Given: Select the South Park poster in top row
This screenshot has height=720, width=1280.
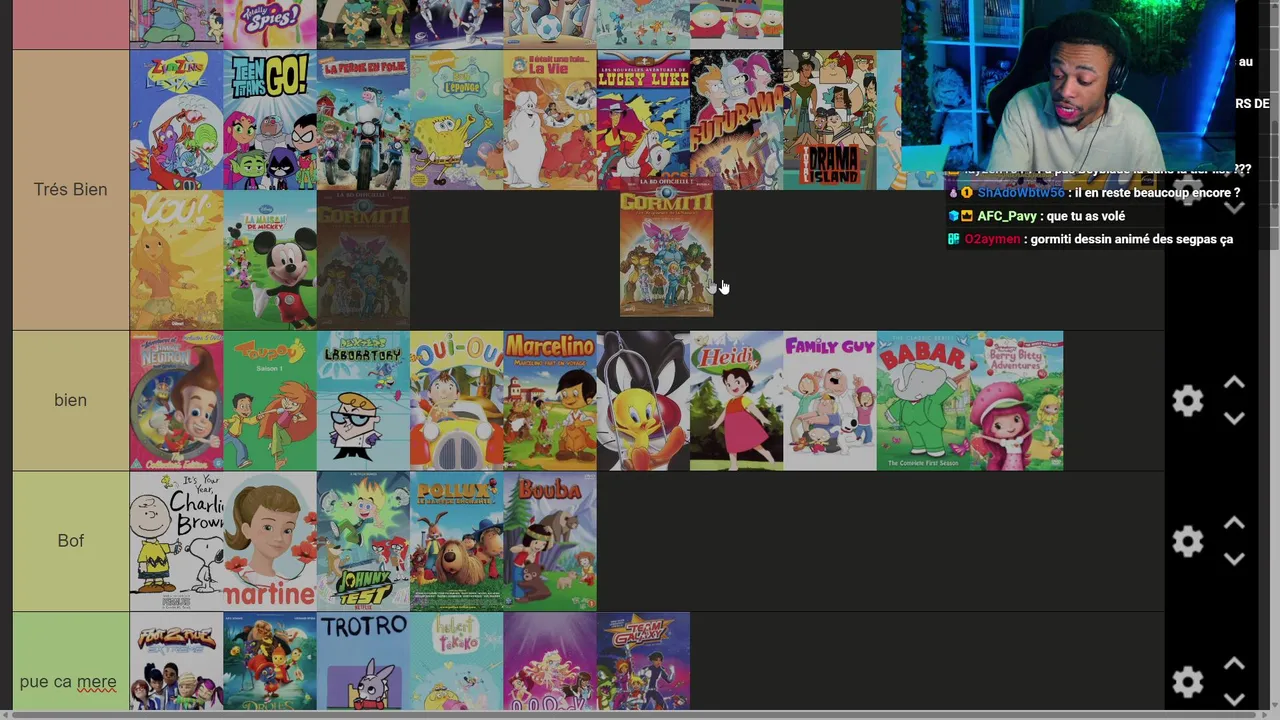Looking at the screenshot, I should coord(737,24).
